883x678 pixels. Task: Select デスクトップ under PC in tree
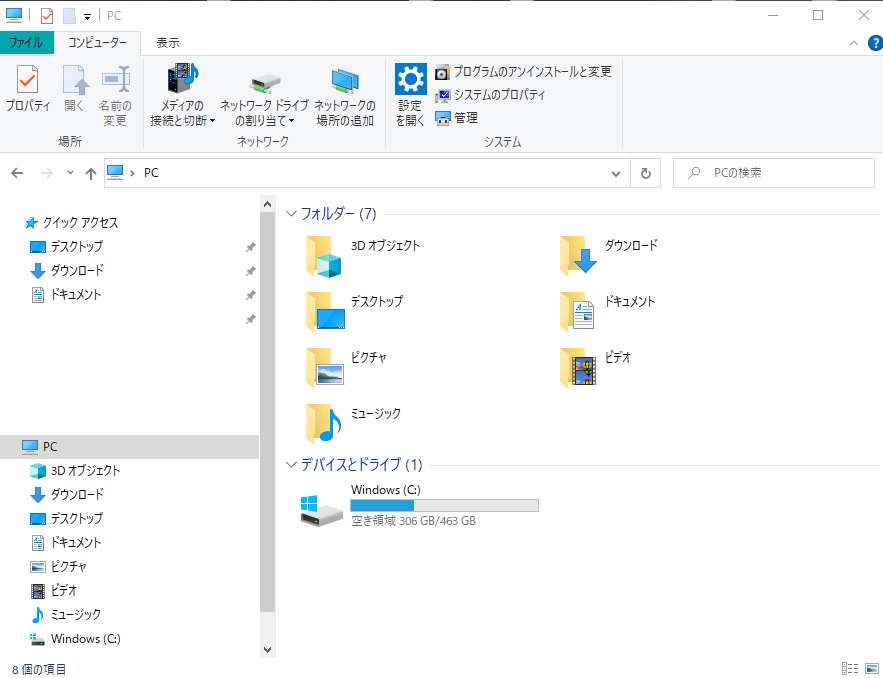click(x=77, y=519)
